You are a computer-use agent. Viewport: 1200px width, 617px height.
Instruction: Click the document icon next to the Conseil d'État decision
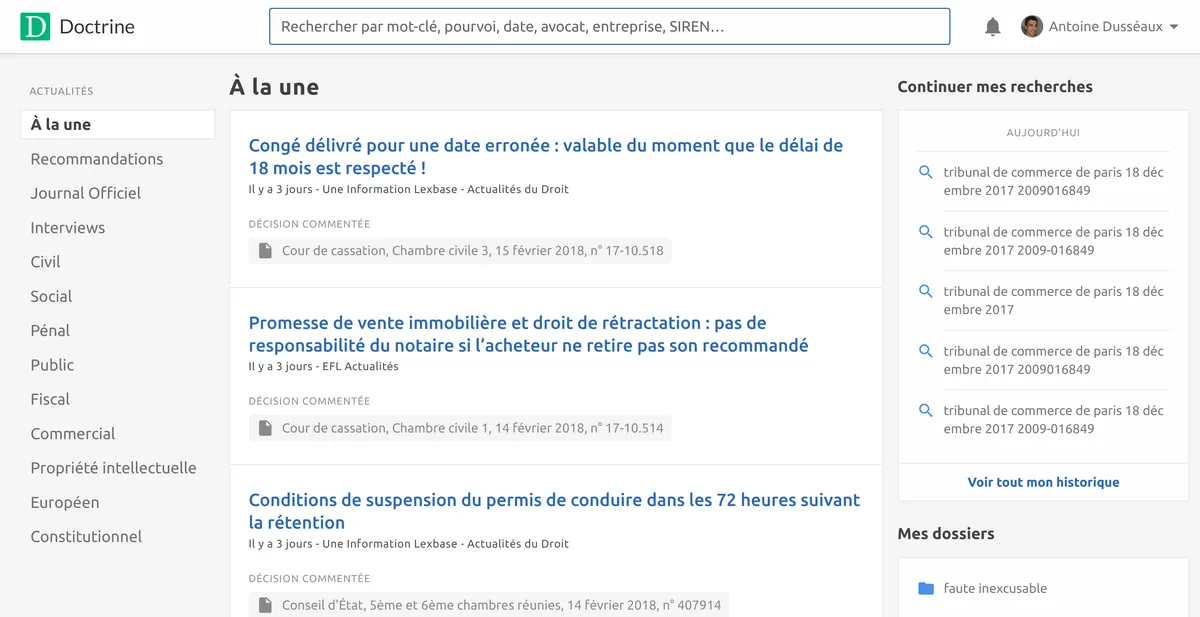click(x=264, y=604)
